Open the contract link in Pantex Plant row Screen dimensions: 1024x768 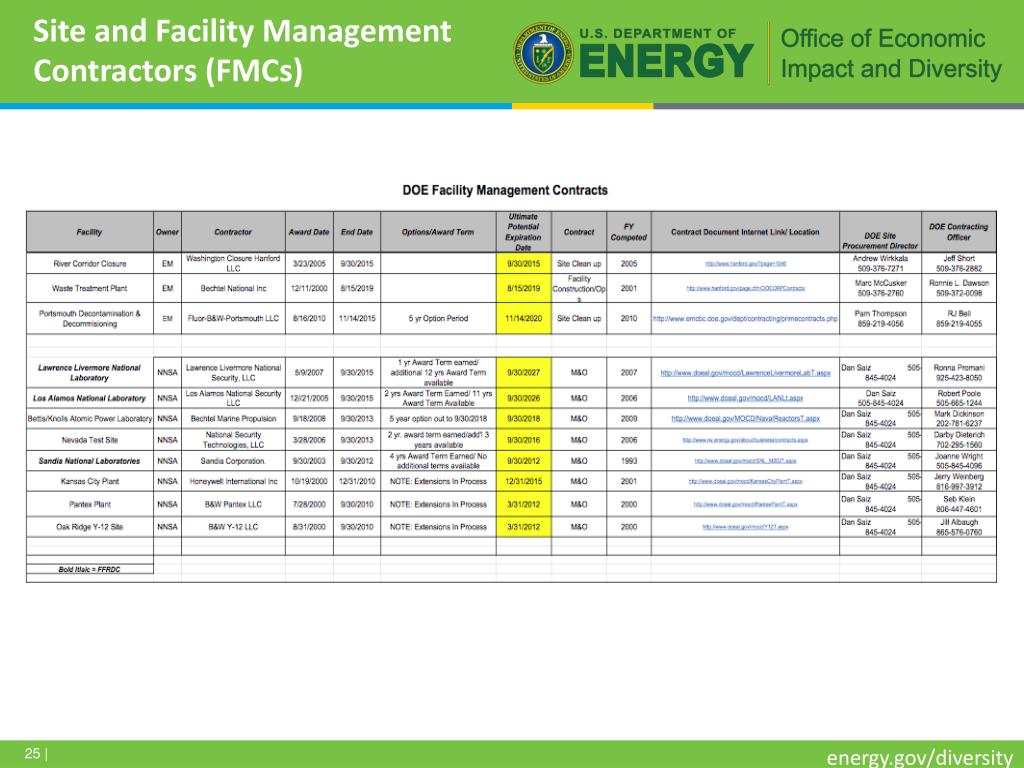745,504
